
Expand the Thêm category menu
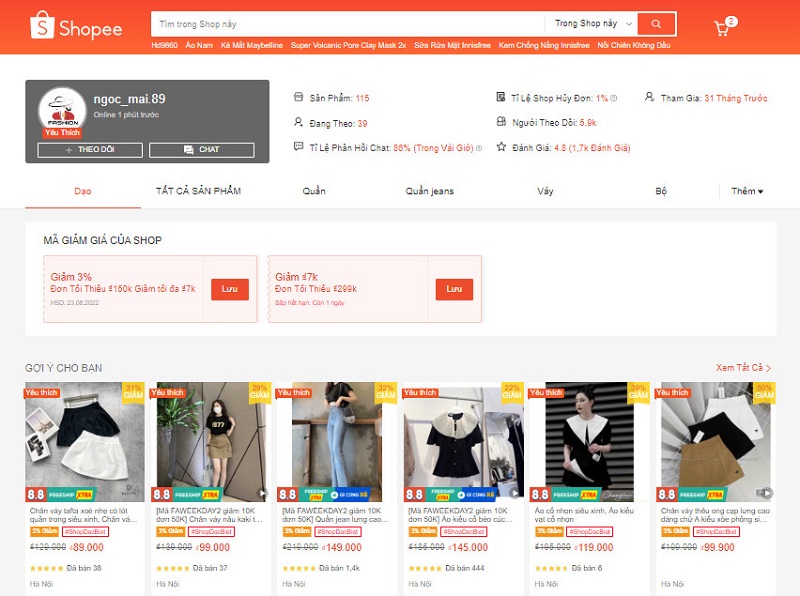747,191
